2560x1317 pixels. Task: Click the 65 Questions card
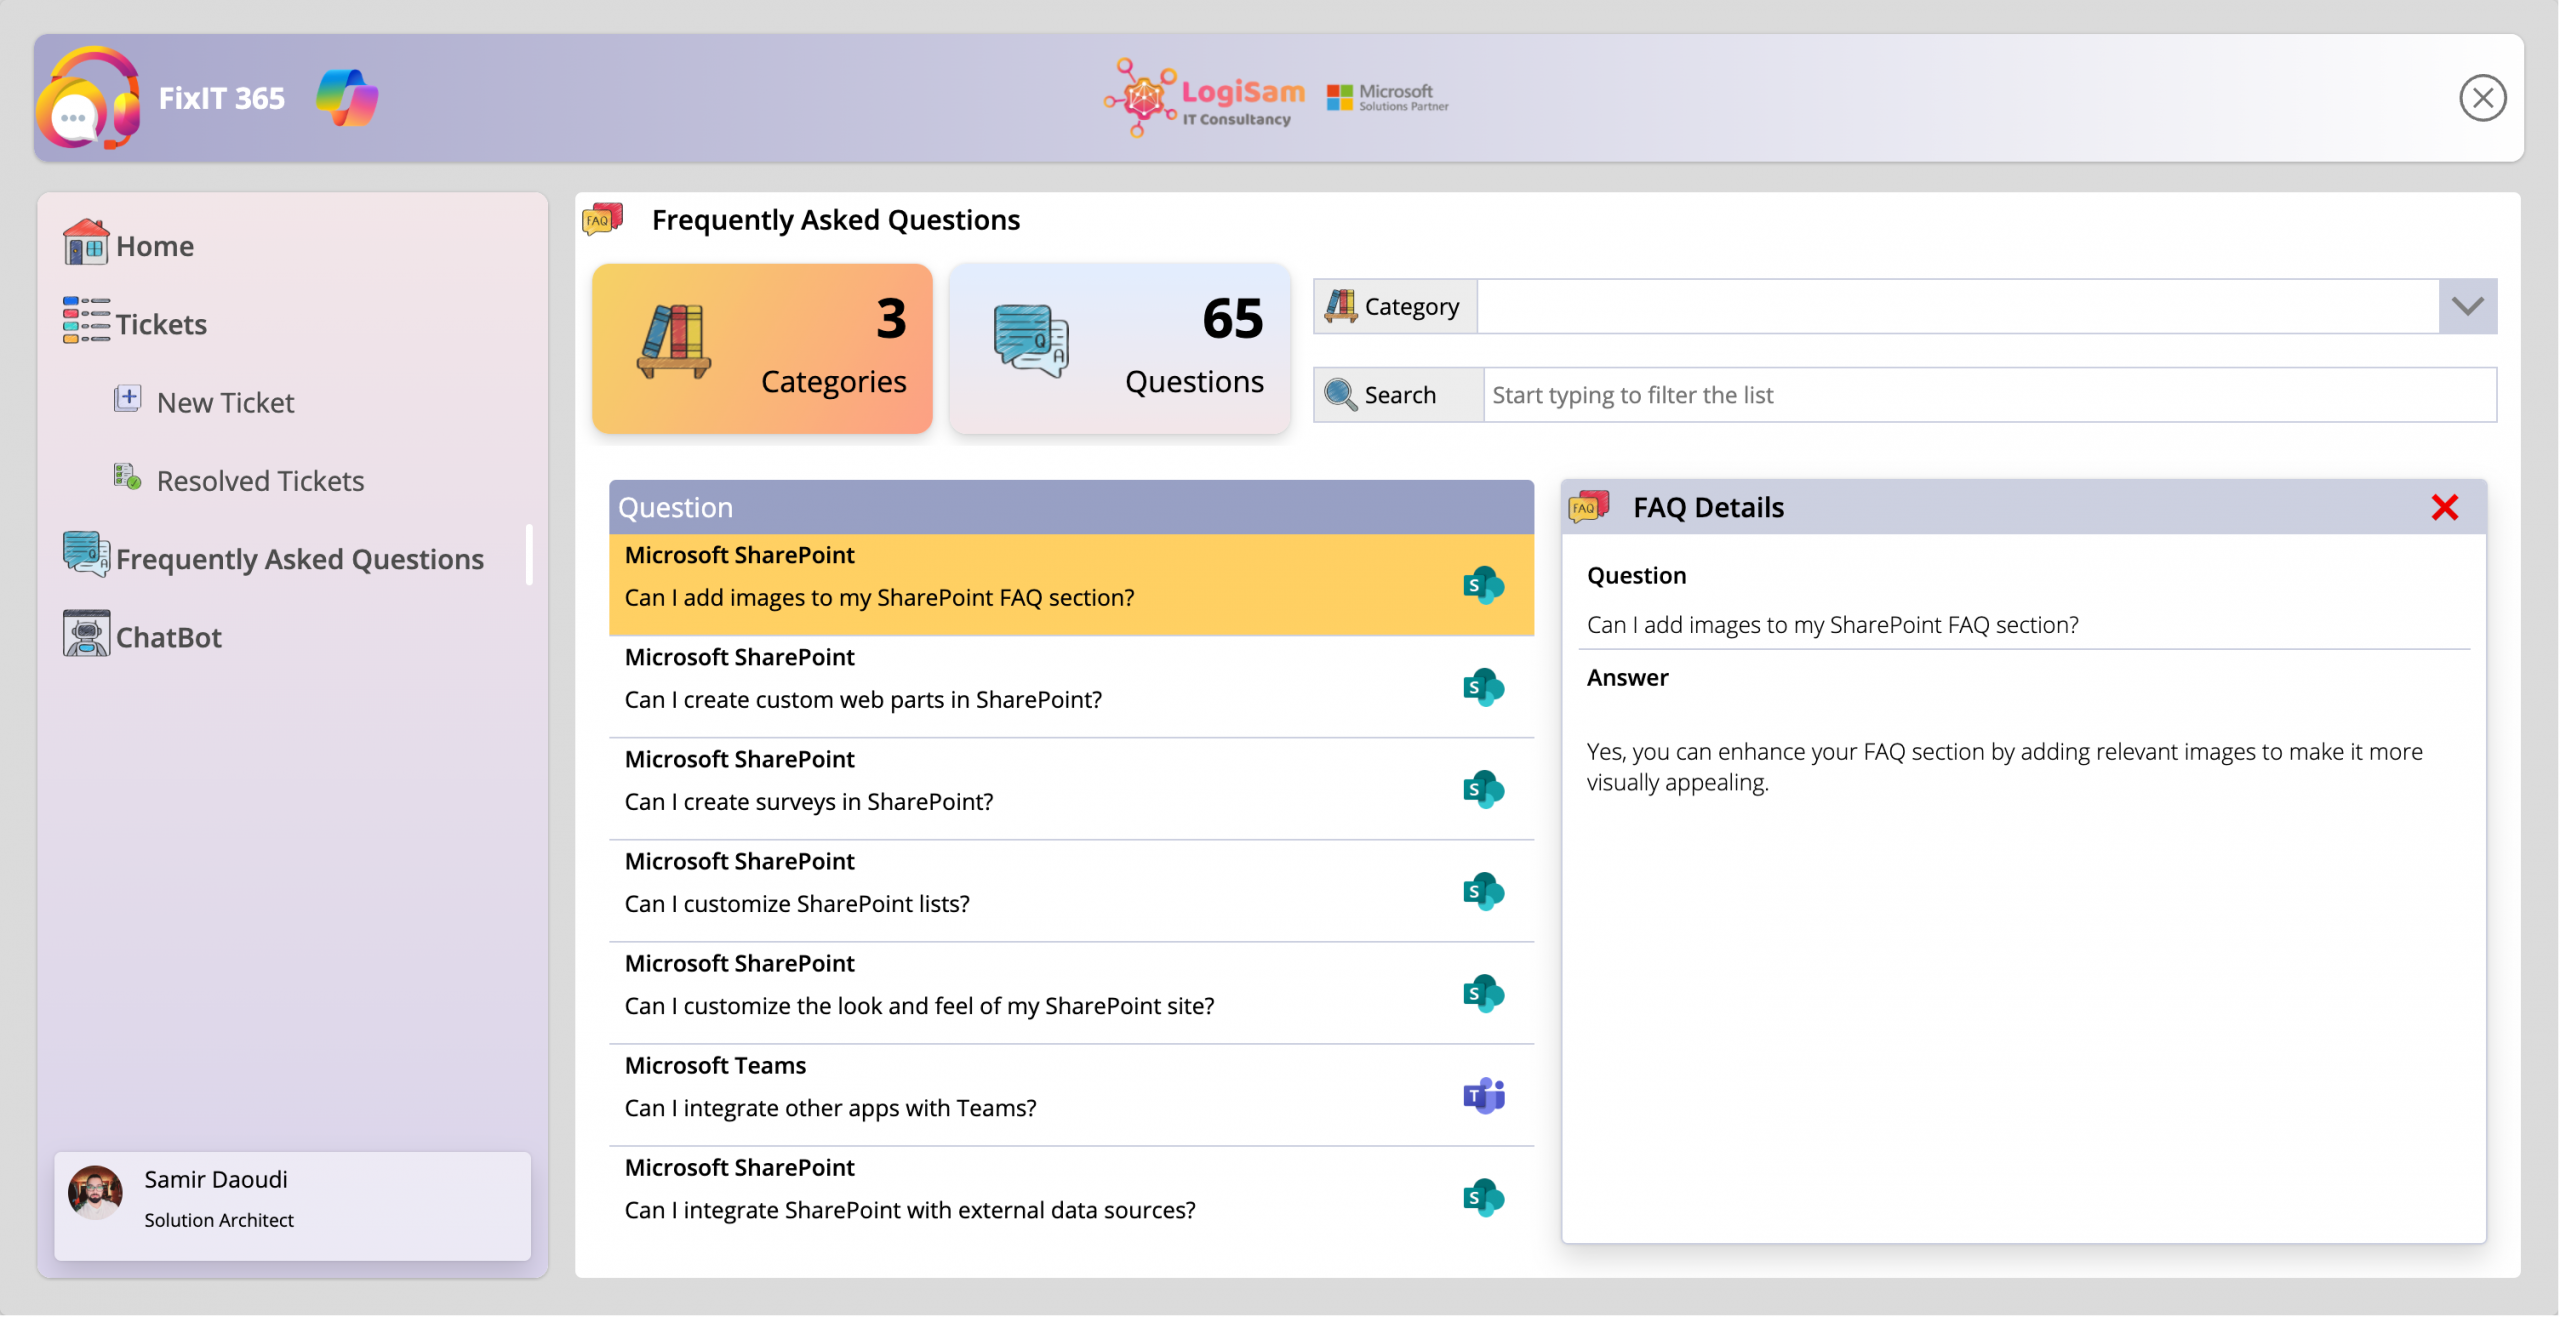click(x=1119, y=348)
